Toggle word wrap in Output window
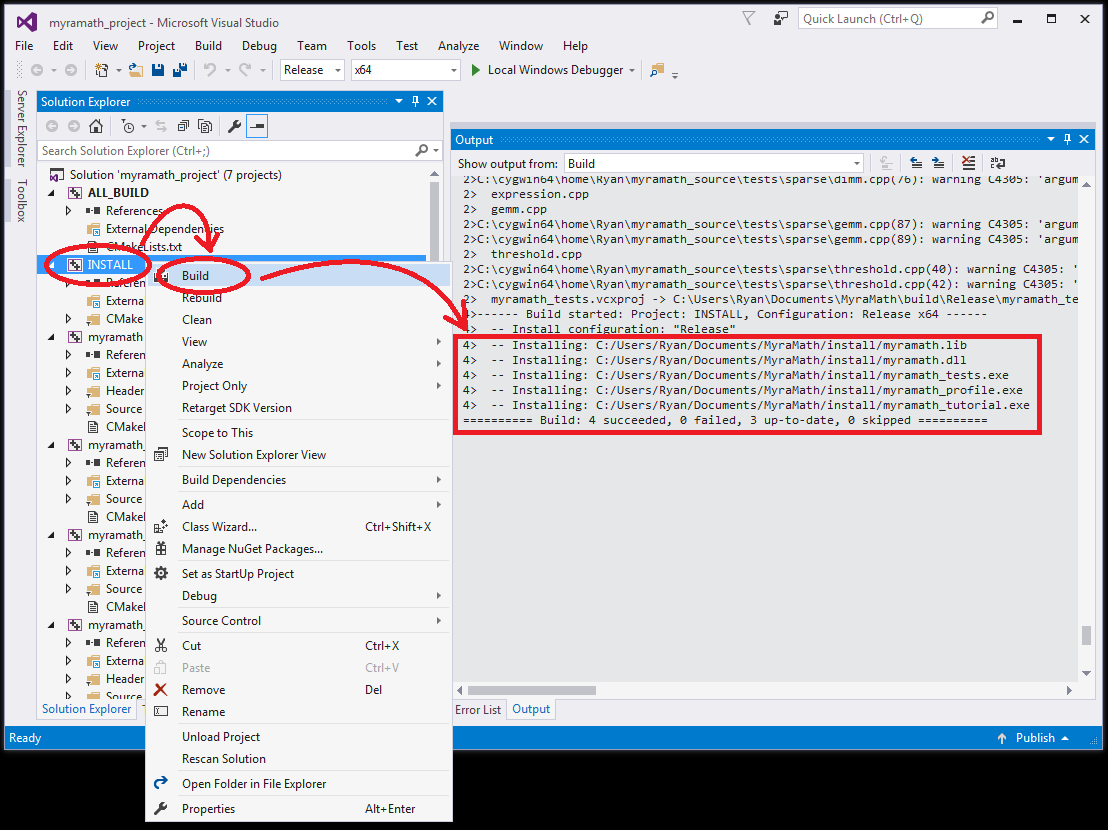 click(x=998, y=164)
